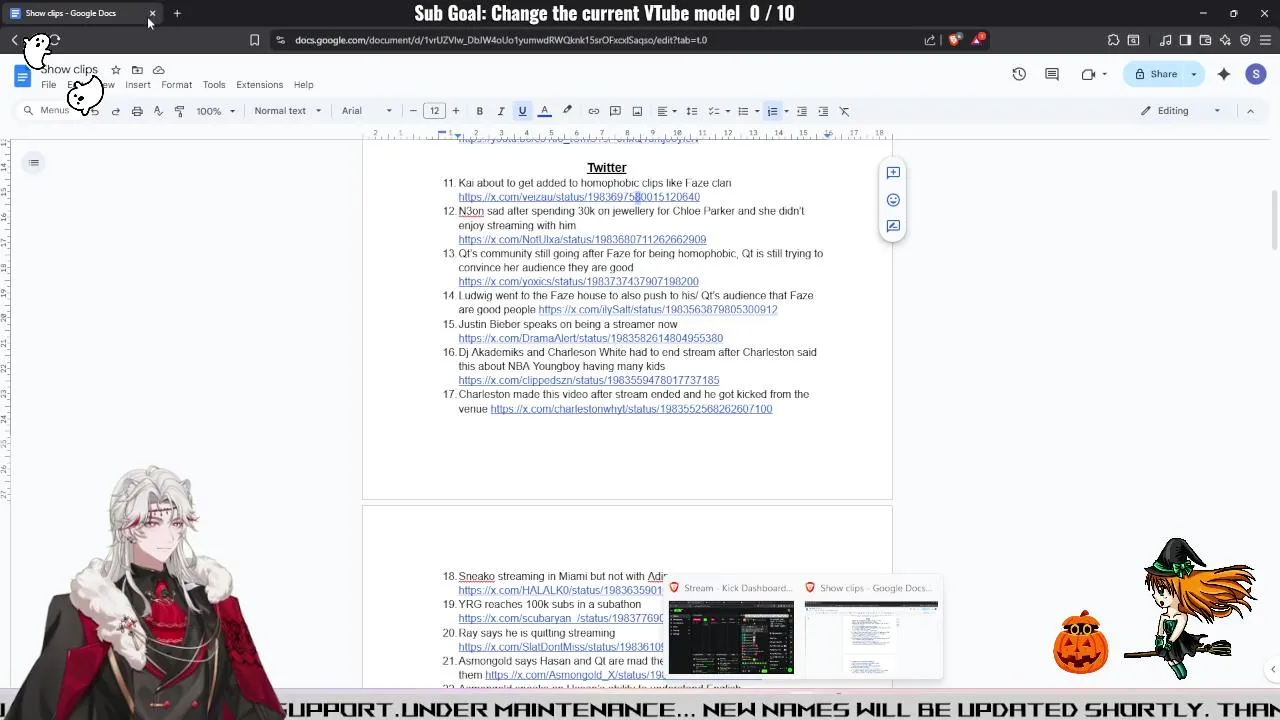Star the Show clips document
The width and height of the screenshot is (1280, 720).
[116, 70]
